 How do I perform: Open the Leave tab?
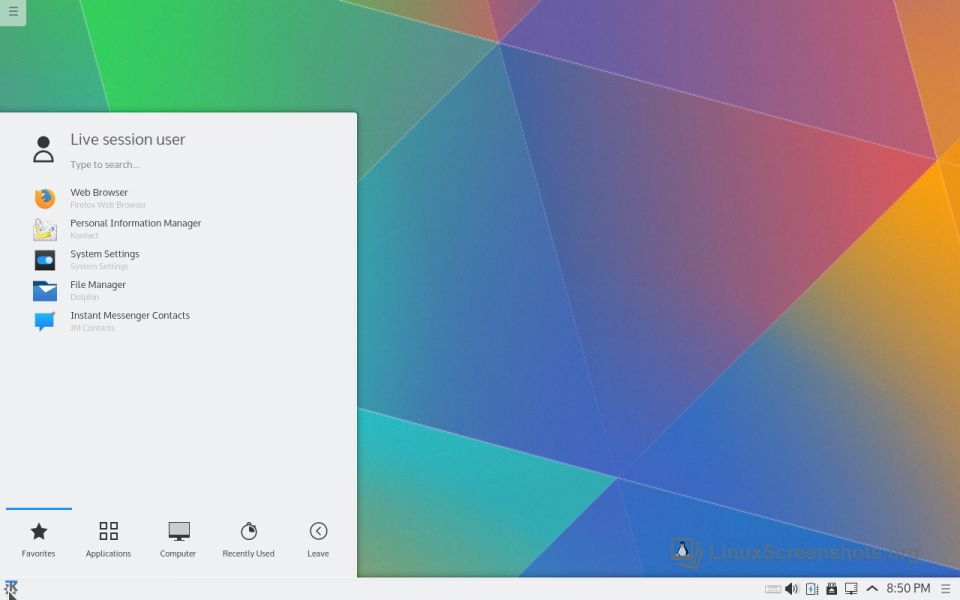(318, 539)
